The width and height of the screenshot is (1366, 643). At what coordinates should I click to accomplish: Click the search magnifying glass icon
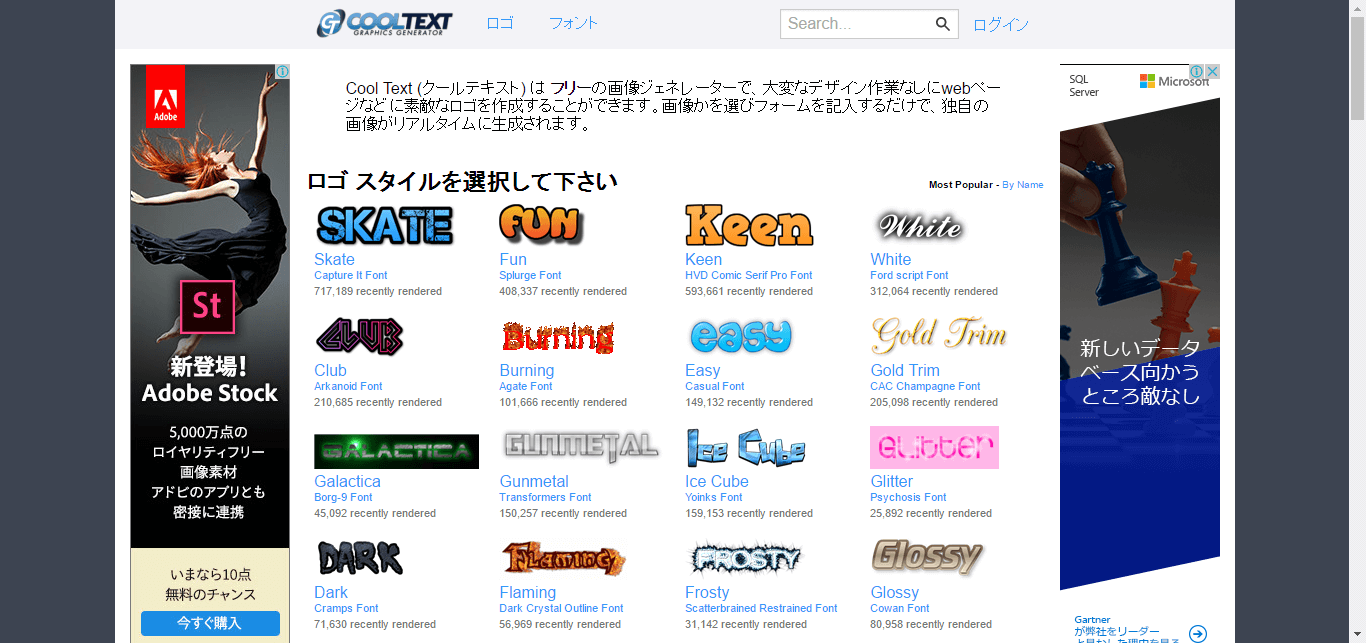coord(941,23)
